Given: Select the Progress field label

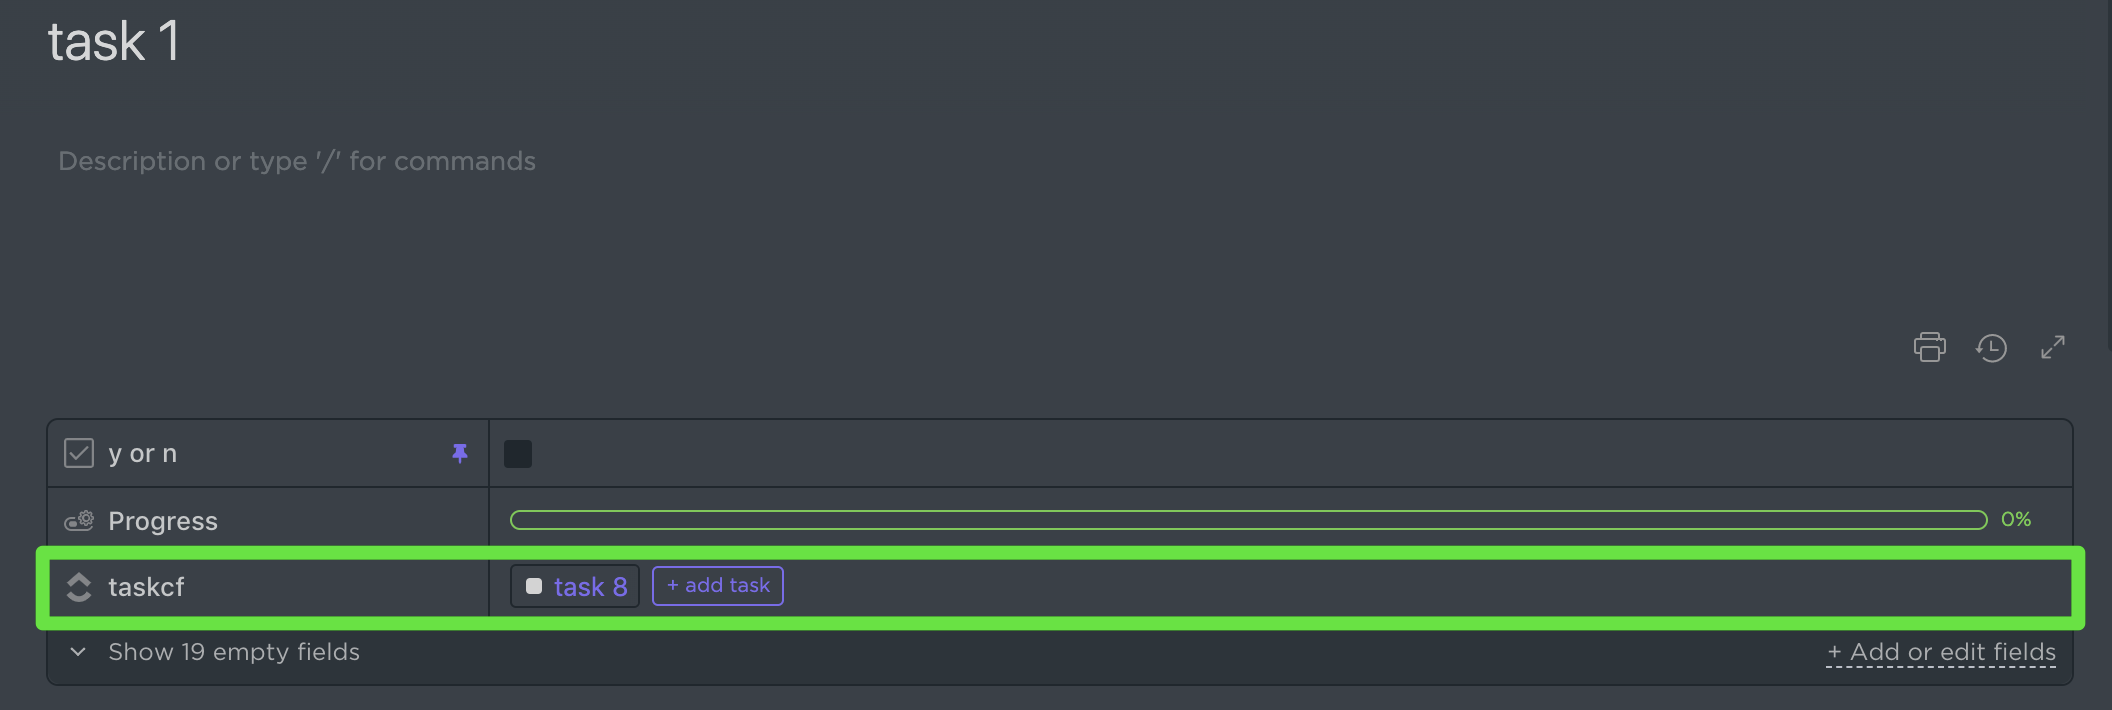Looking at the screenshot, I should click(x=163, y=521).
